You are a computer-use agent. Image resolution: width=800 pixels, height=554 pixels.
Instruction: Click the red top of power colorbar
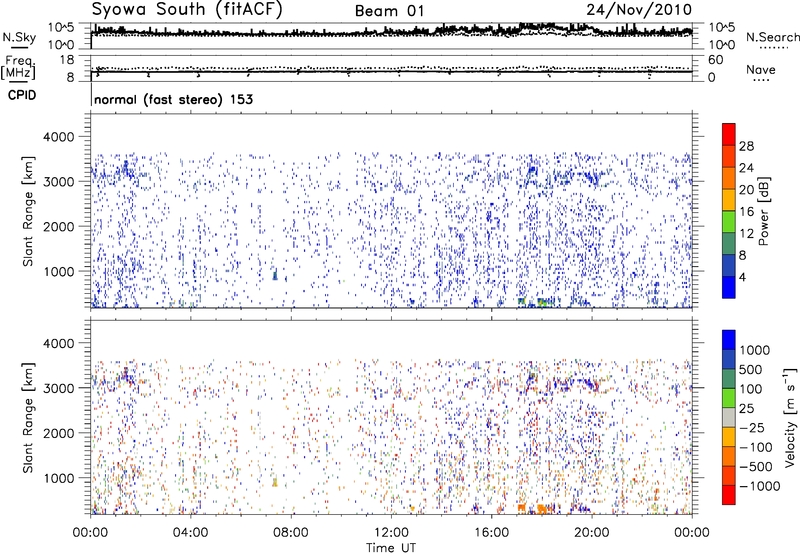pyautogui.click(x=729, y=134)
